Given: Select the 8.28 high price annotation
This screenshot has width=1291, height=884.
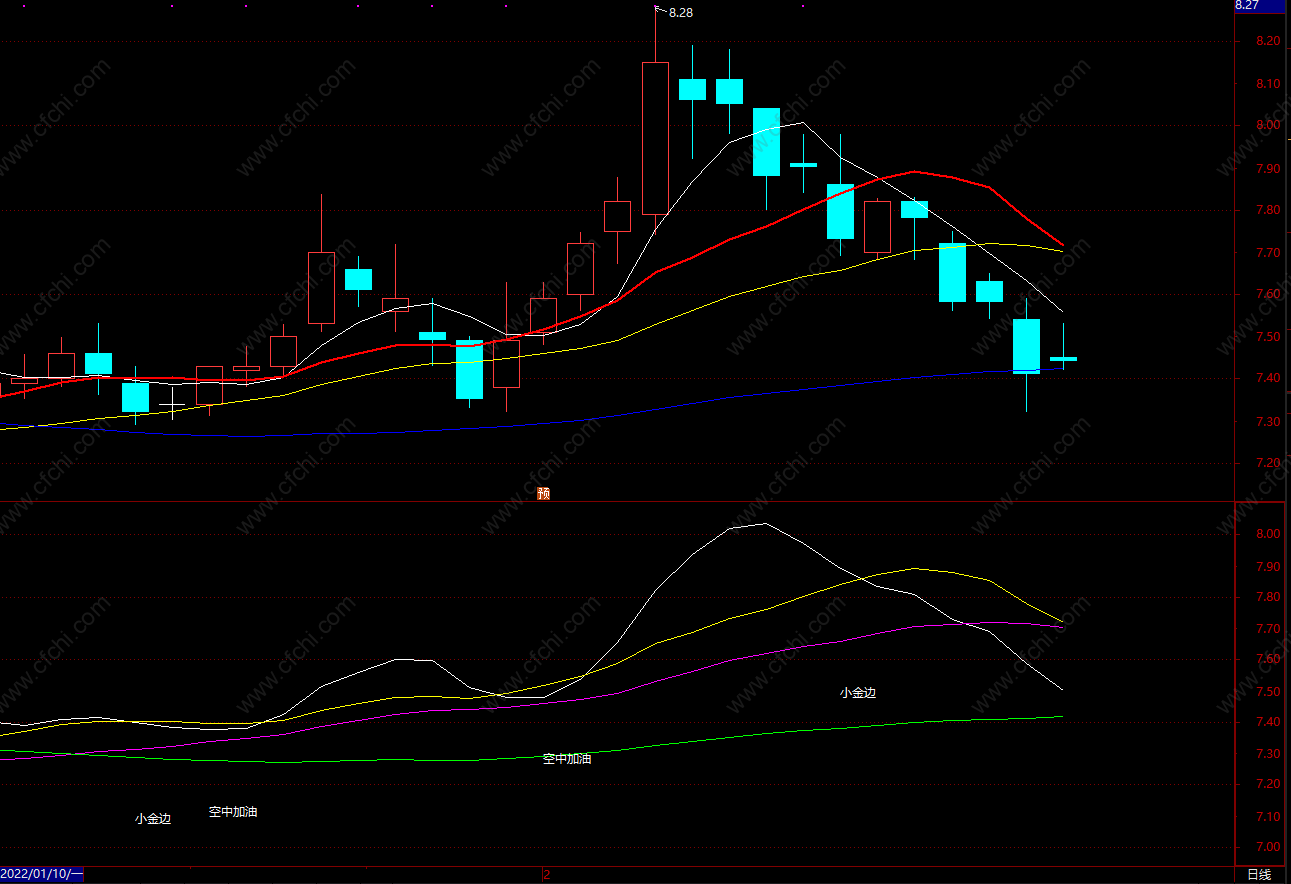Looking at the screenshot, I should coord(680,12).
